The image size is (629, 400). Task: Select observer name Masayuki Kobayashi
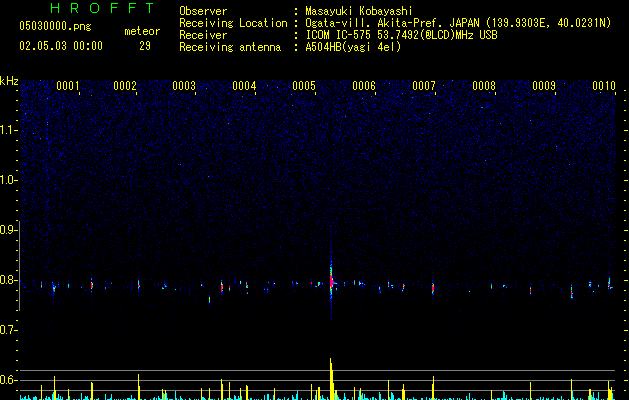coord(359,11)
